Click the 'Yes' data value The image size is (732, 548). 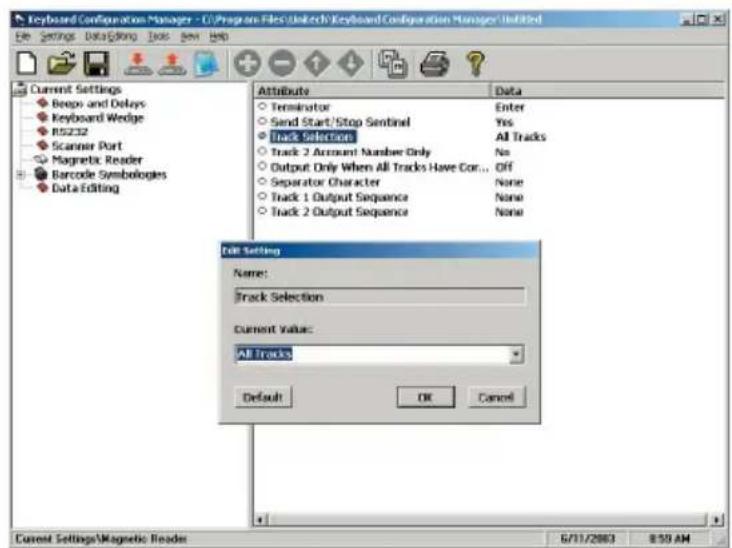pos(504,122)
